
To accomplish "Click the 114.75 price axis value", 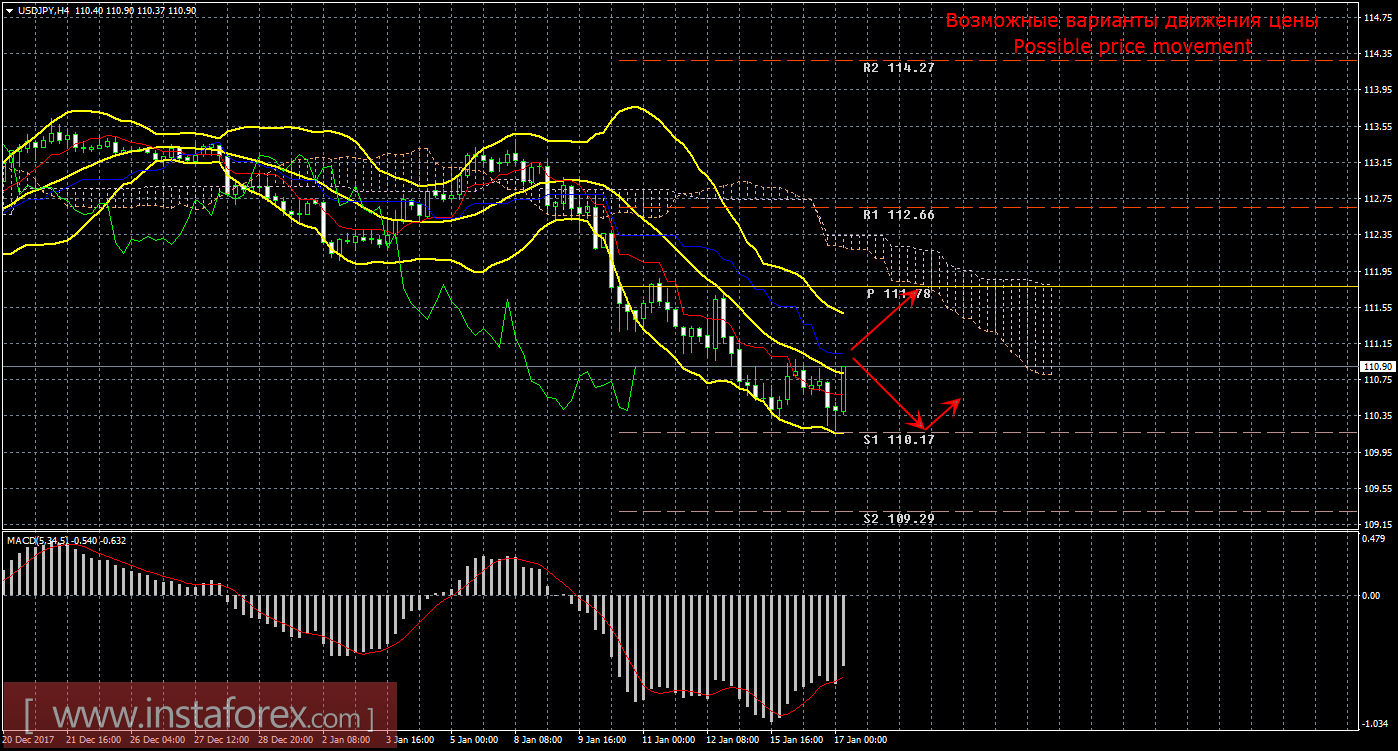I will click(x=1377, y=18).
